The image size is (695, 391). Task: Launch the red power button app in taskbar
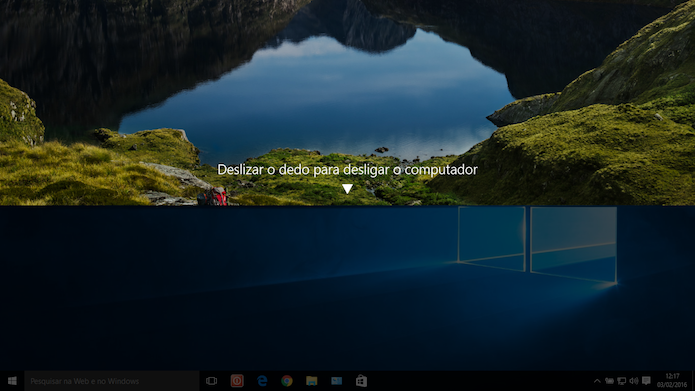237,381
